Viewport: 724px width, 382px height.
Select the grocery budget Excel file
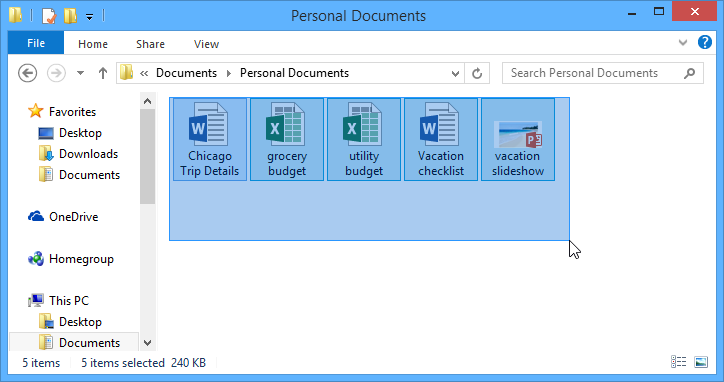287,139
